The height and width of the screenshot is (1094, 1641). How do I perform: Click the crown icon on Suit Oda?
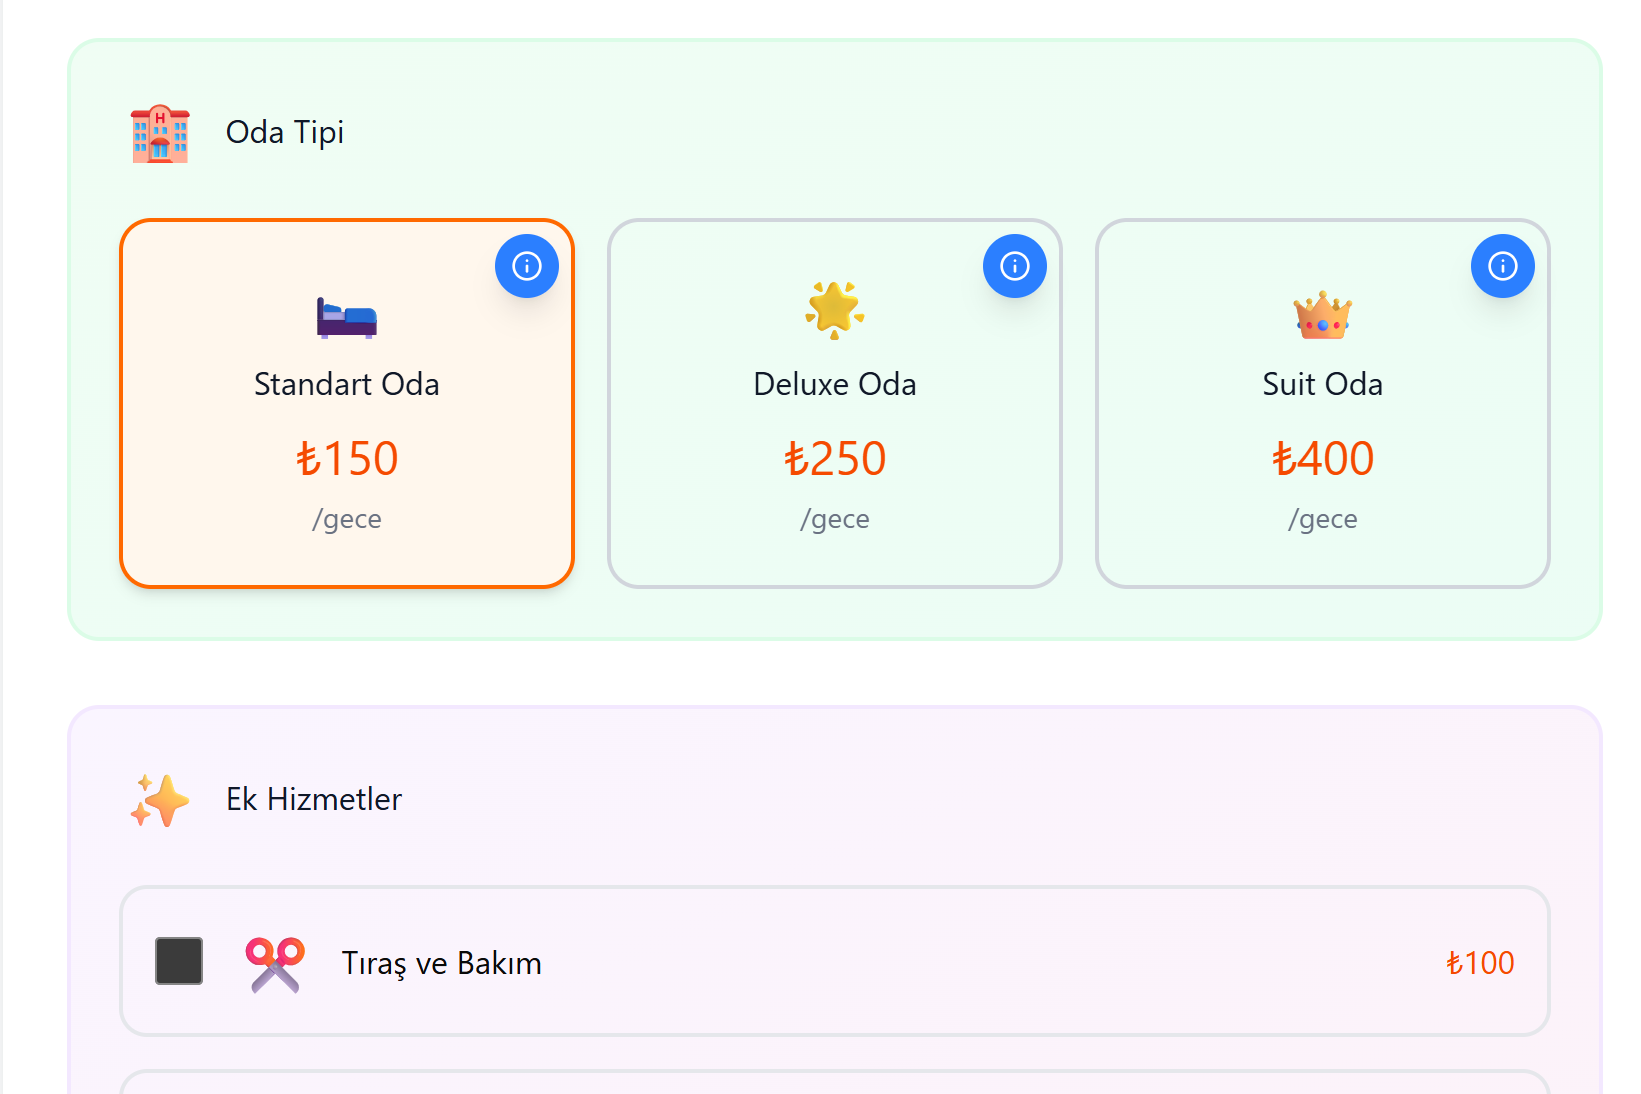(1322, 316)
